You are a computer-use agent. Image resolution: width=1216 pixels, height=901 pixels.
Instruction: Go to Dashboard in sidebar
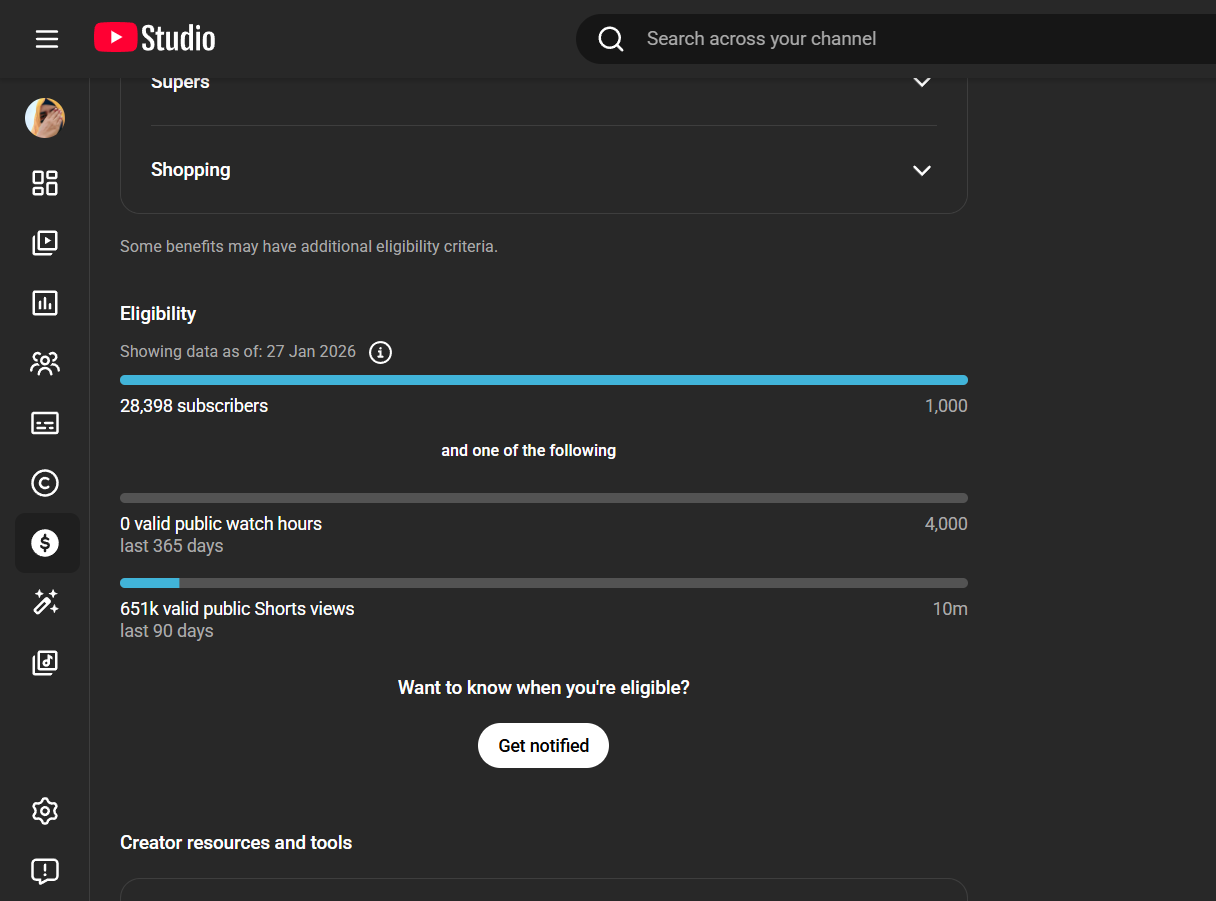pos(45,183)
